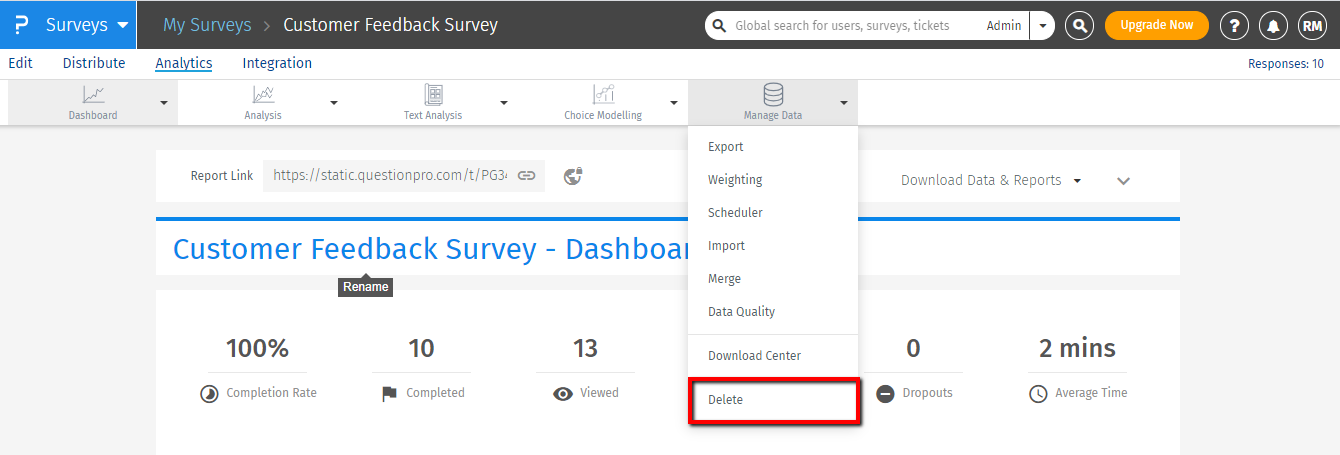Click the Responses: 10 counter
This screenshot has height=455, width=1340.
pyautogui.click(x=1286, y=64)
